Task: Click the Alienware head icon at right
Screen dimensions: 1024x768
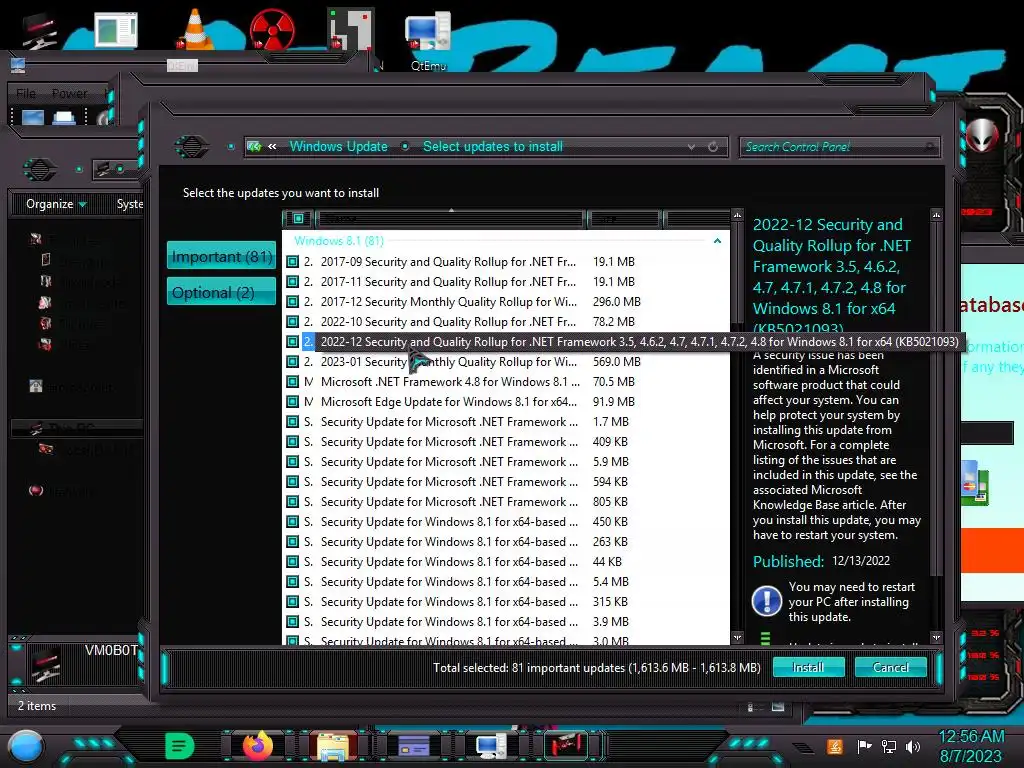Action: (x=982, y=135)
